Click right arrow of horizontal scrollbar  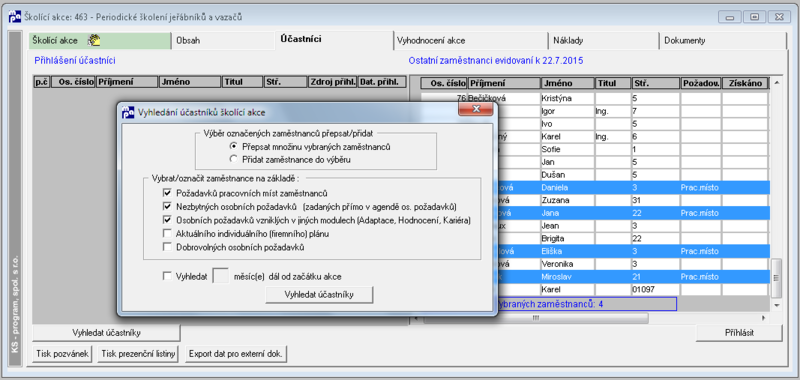764,318
